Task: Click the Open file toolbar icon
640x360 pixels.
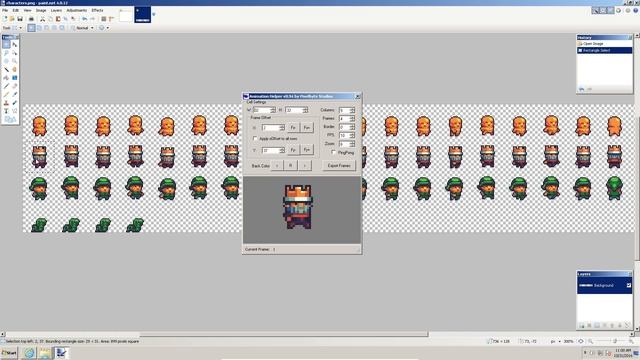Action: click(11, 19)
